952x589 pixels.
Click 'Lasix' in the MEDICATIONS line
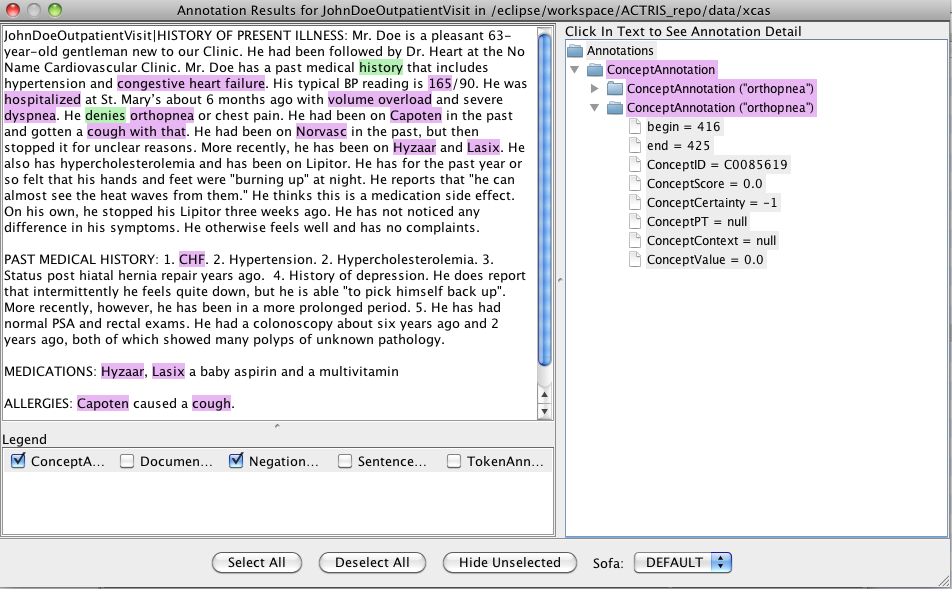pyautogui.click(x=168, y=371)
